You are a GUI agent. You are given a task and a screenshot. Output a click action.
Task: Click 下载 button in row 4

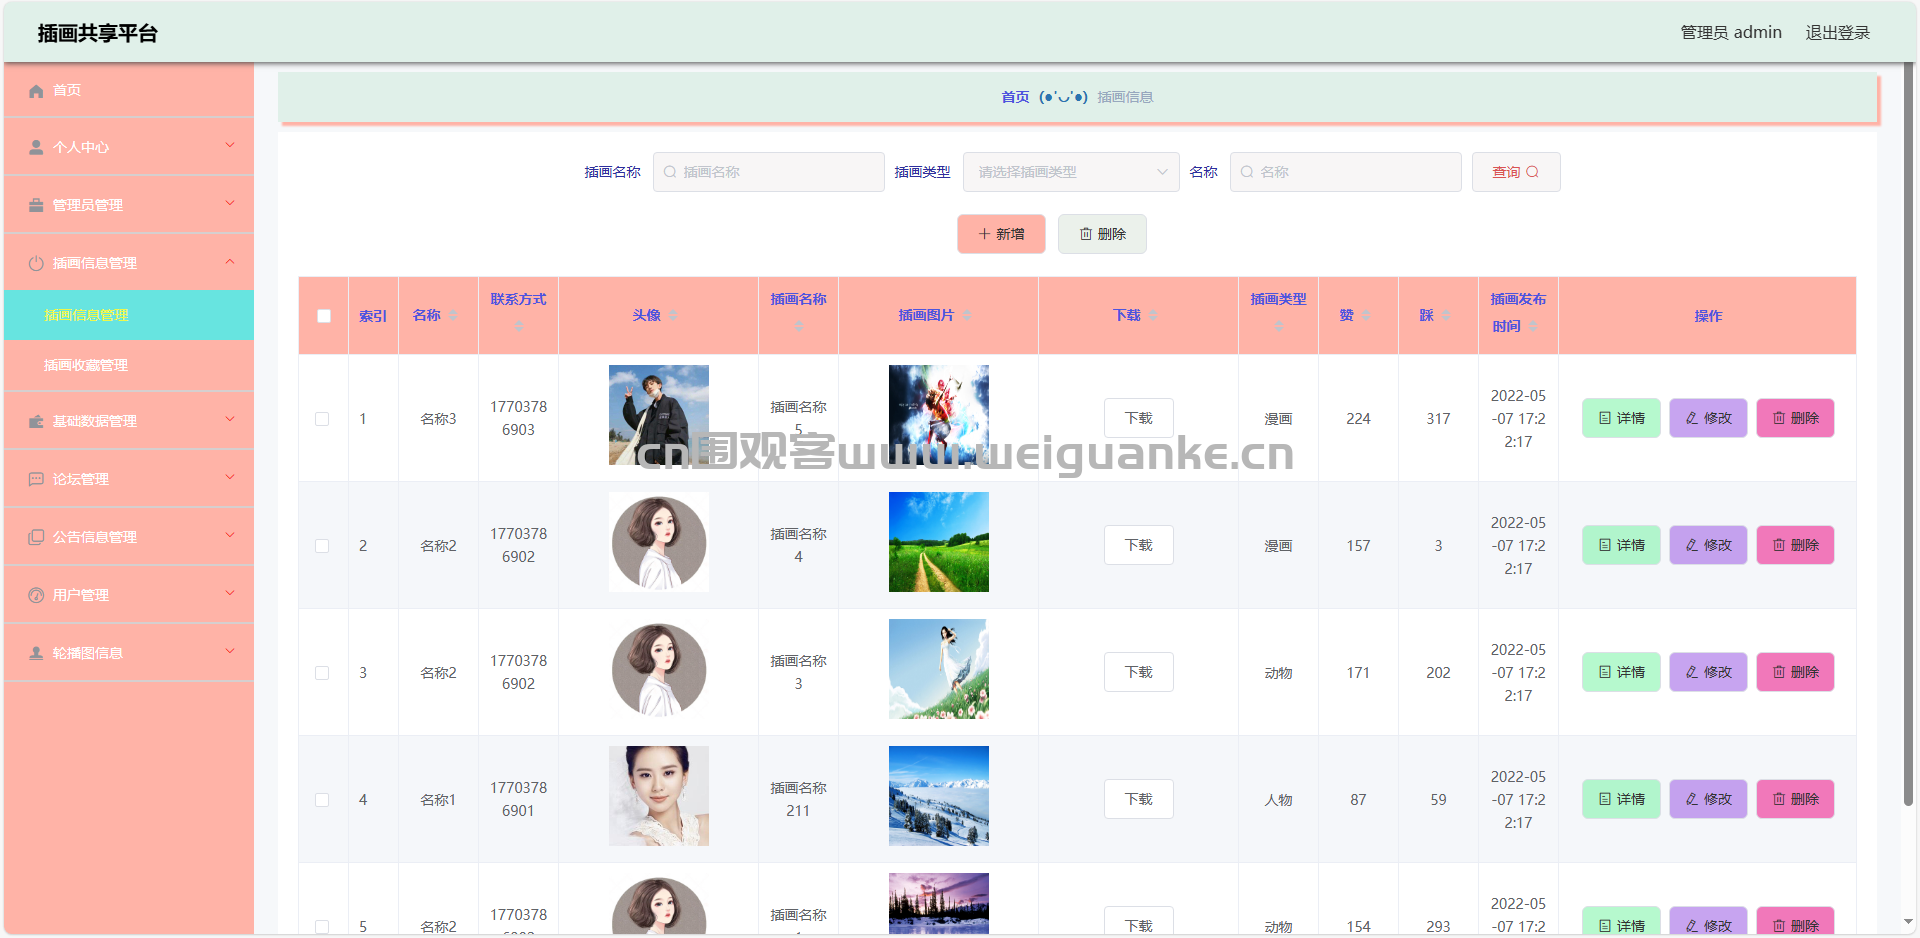point(1138,799)
